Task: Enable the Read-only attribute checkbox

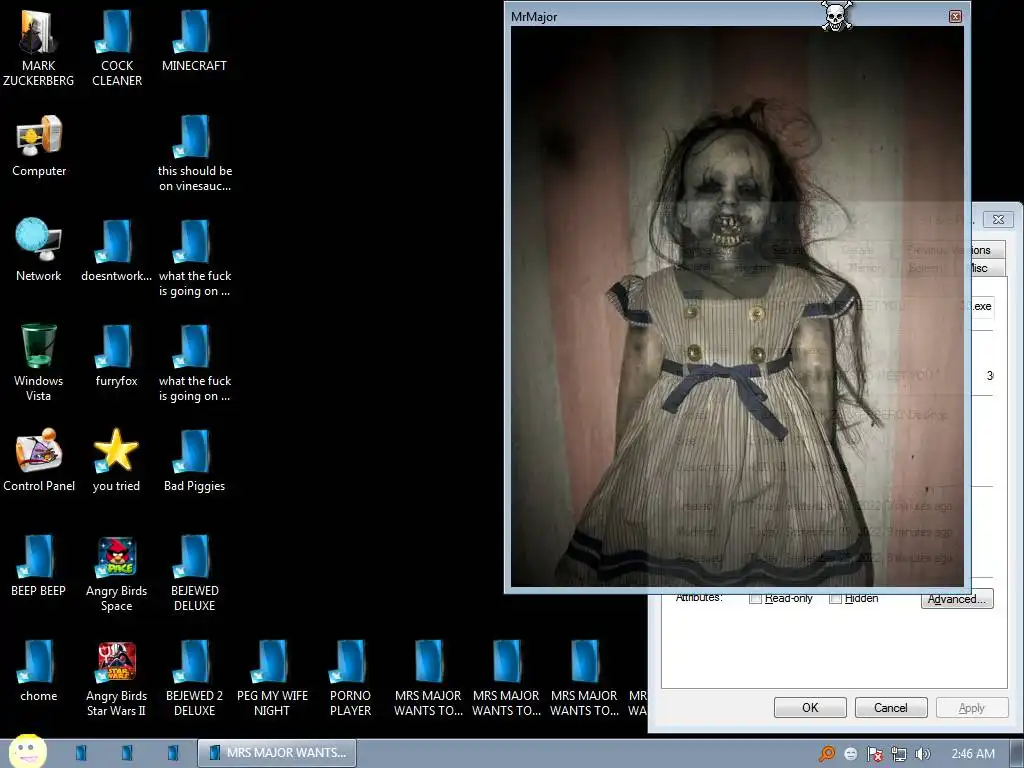Action: [755, 599]
